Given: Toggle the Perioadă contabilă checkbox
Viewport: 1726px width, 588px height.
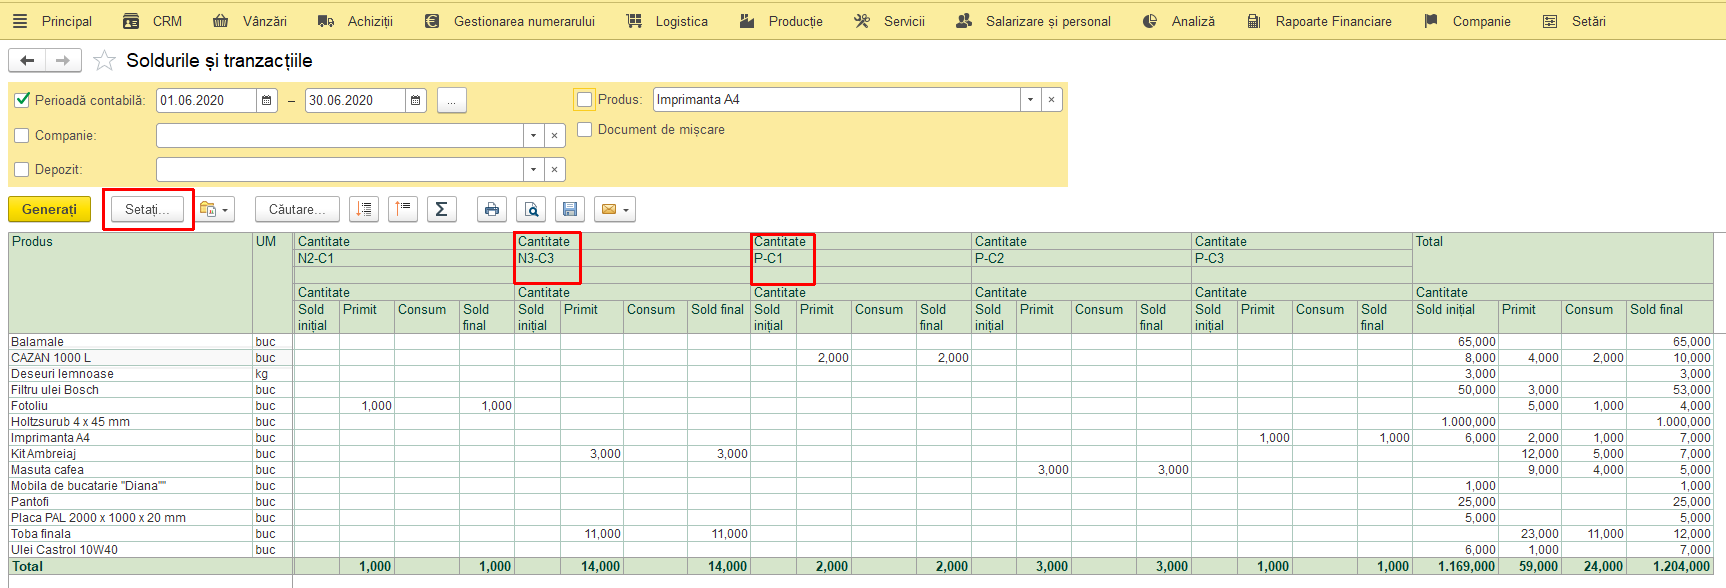Looking at the screenshot, I should pos(22,100).
